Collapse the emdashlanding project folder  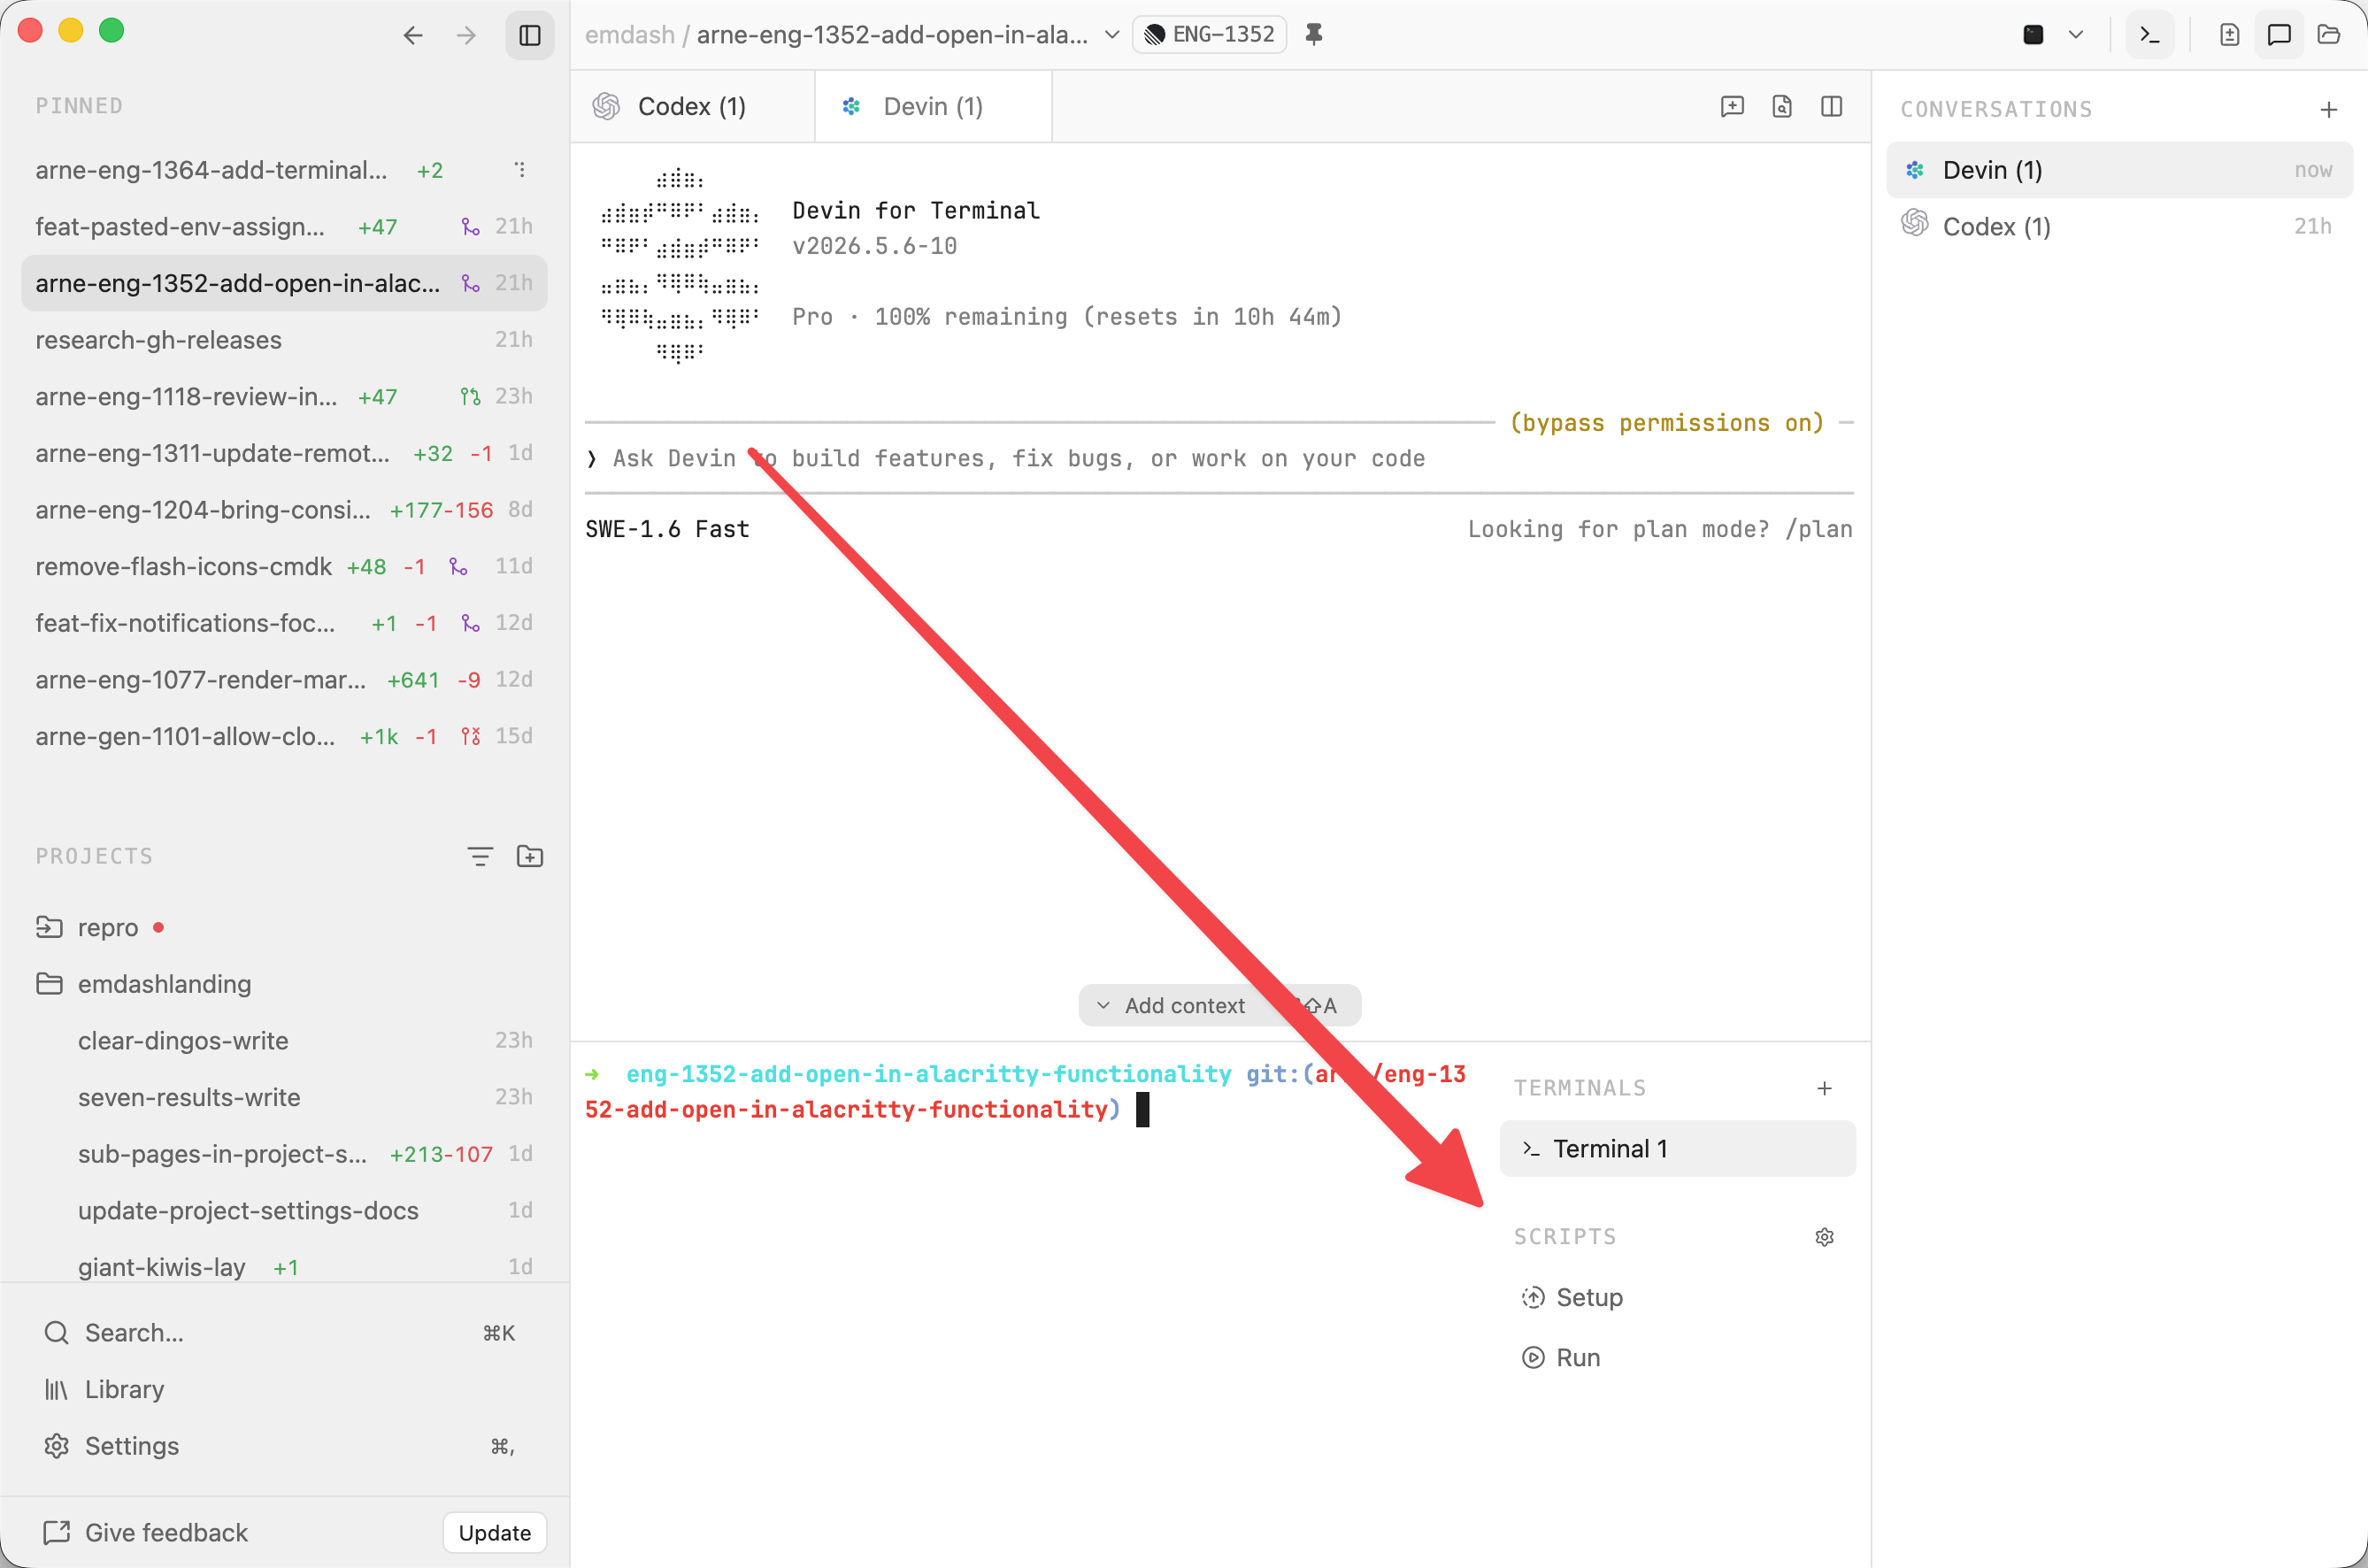(284, 984)
